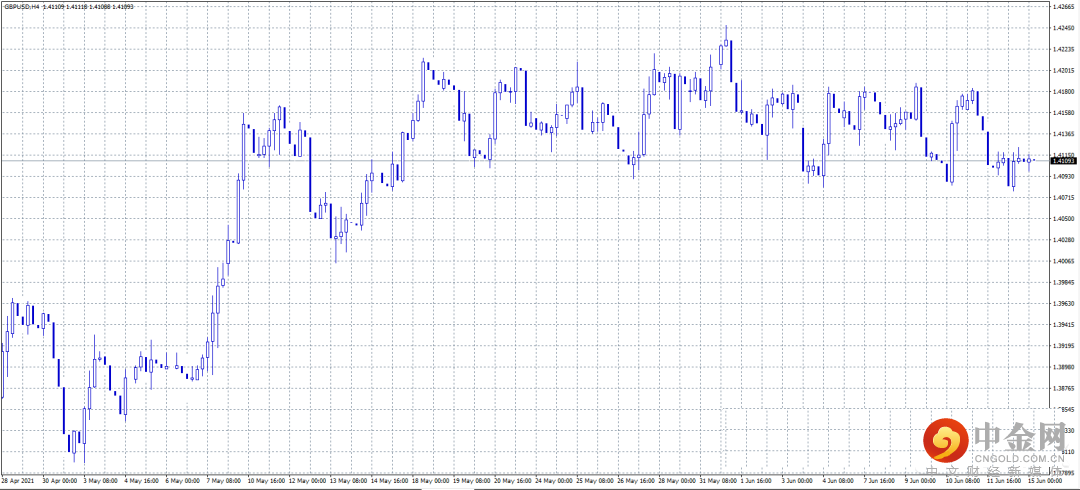Click the 1.41580 price axis label
The width and height of the screenshot is (1080, 490).
[1062, 113]
